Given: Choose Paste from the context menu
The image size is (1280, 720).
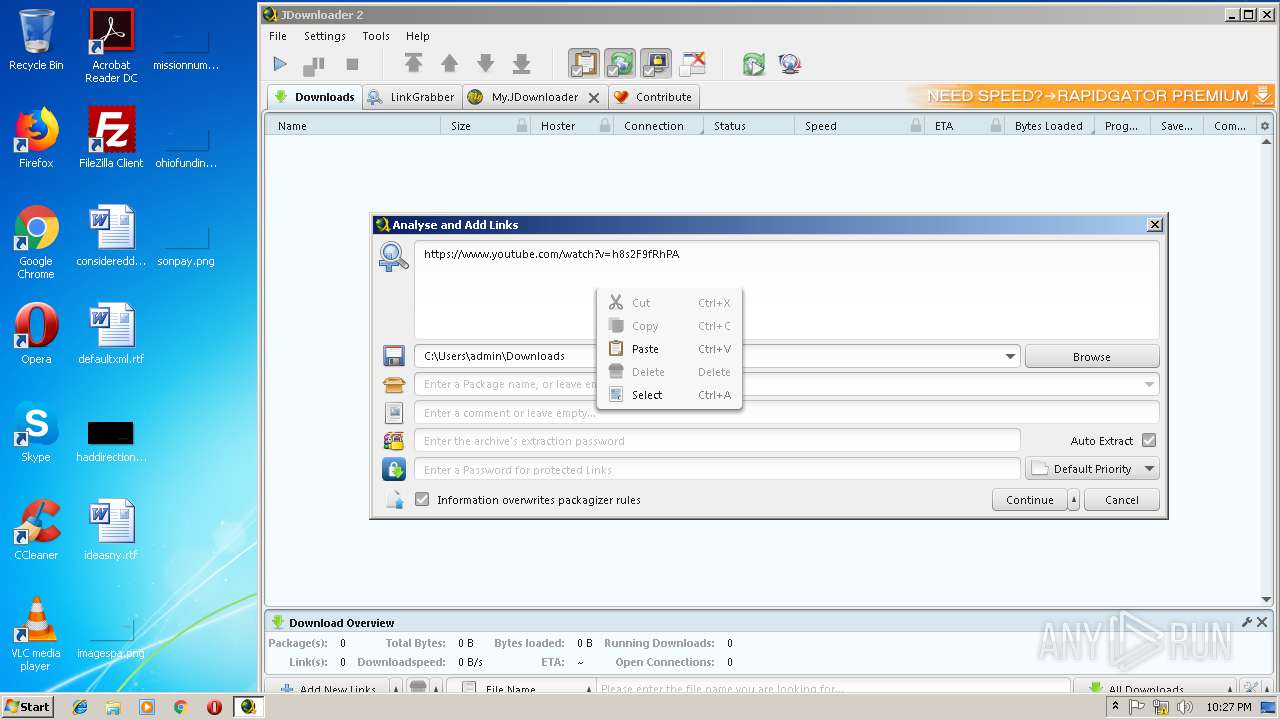Looking at the screenshot, I should coord(669,349).
